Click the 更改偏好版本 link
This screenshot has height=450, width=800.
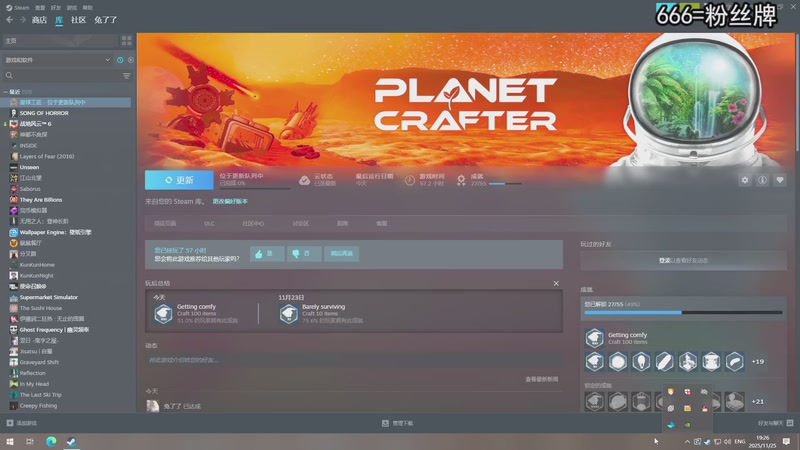coord(230,202)
